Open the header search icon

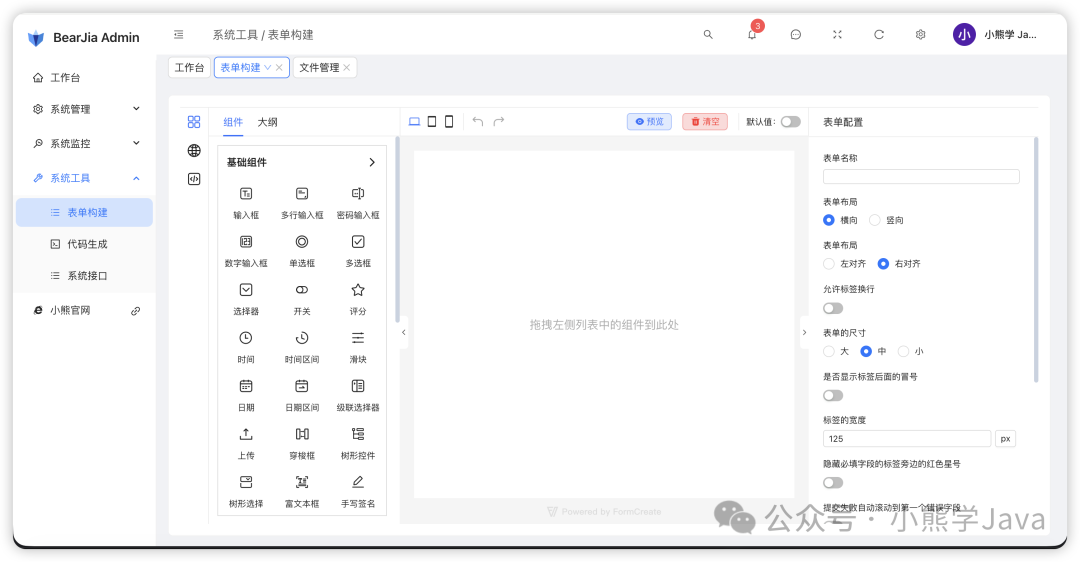tap(707, 34)
